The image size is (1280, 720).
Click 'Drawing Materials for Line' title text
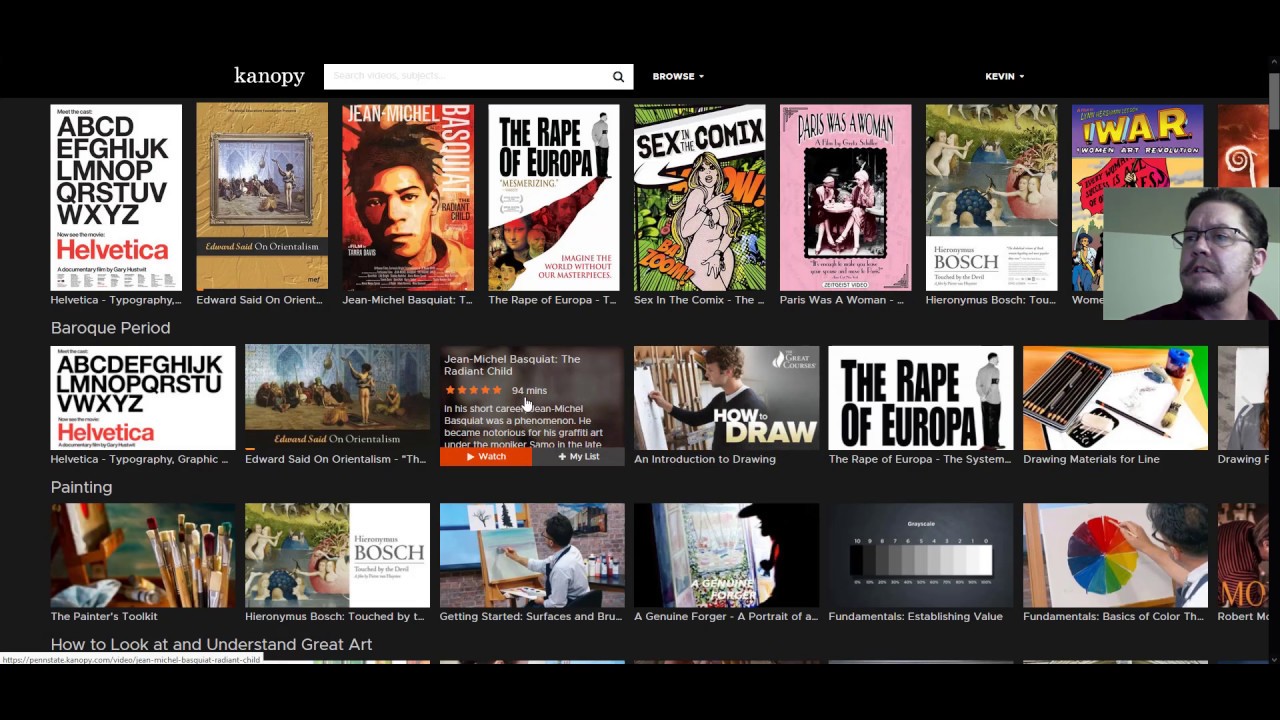tap(1091, 459)
